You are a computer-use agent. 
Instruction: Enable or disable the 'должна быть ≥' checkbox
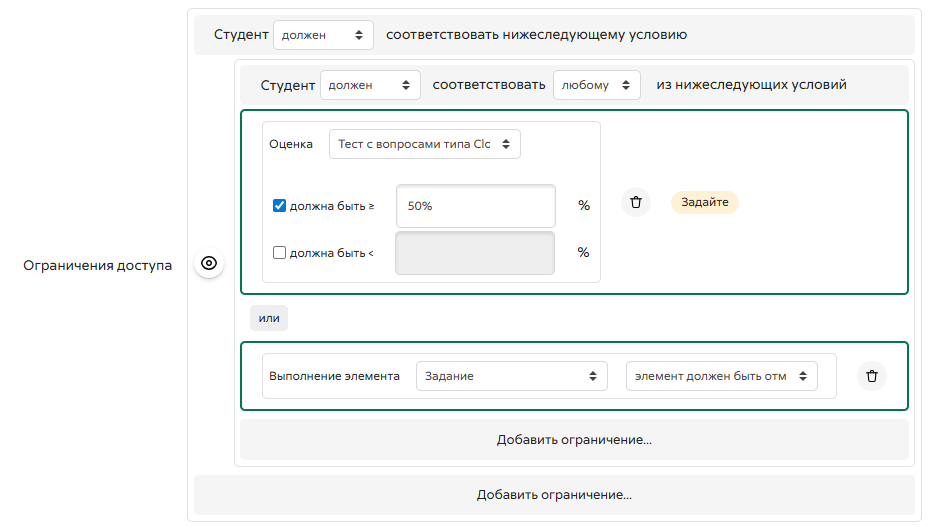[x=280, y=206]
